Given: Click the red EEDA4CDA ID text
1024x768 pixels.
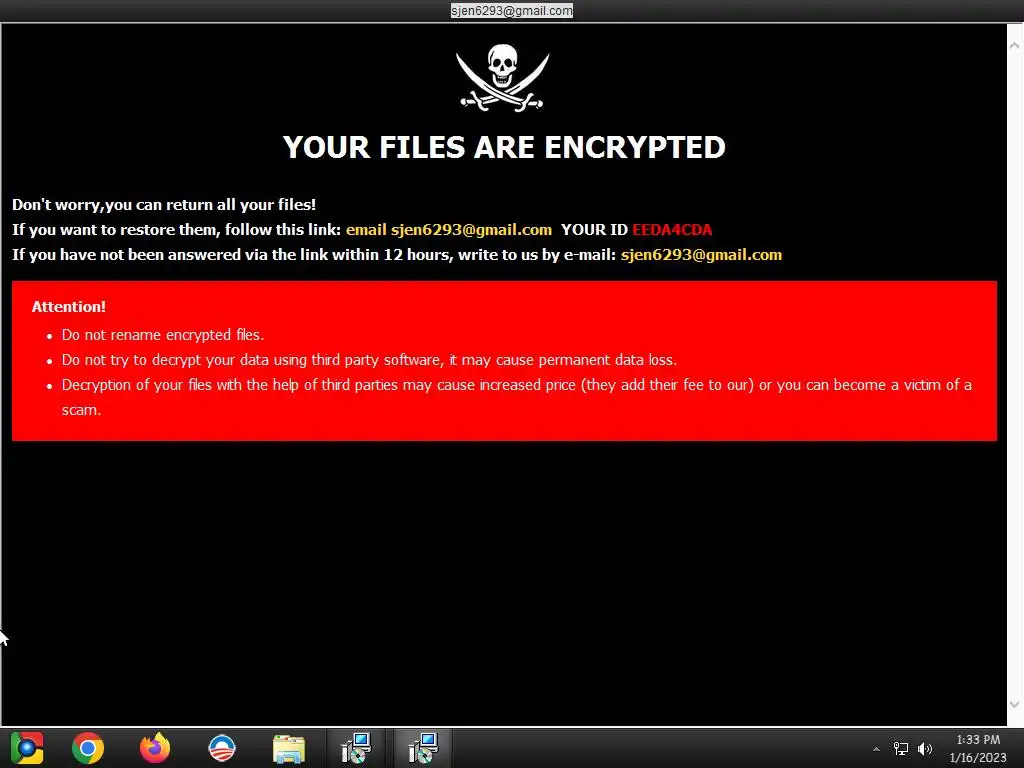Looking at the screenshot, I should point(672,230).
